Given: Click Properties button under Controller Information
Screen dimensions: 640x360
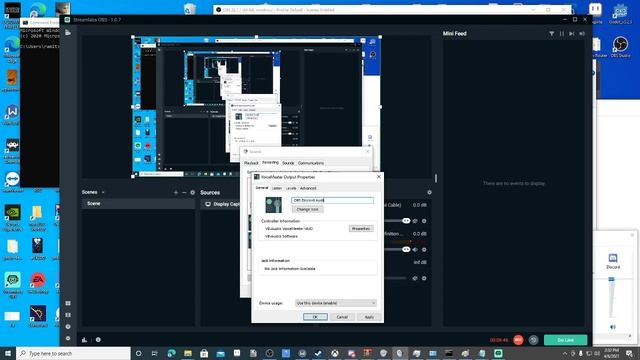Looking at the screenshot, I should [x=361, y=229].
